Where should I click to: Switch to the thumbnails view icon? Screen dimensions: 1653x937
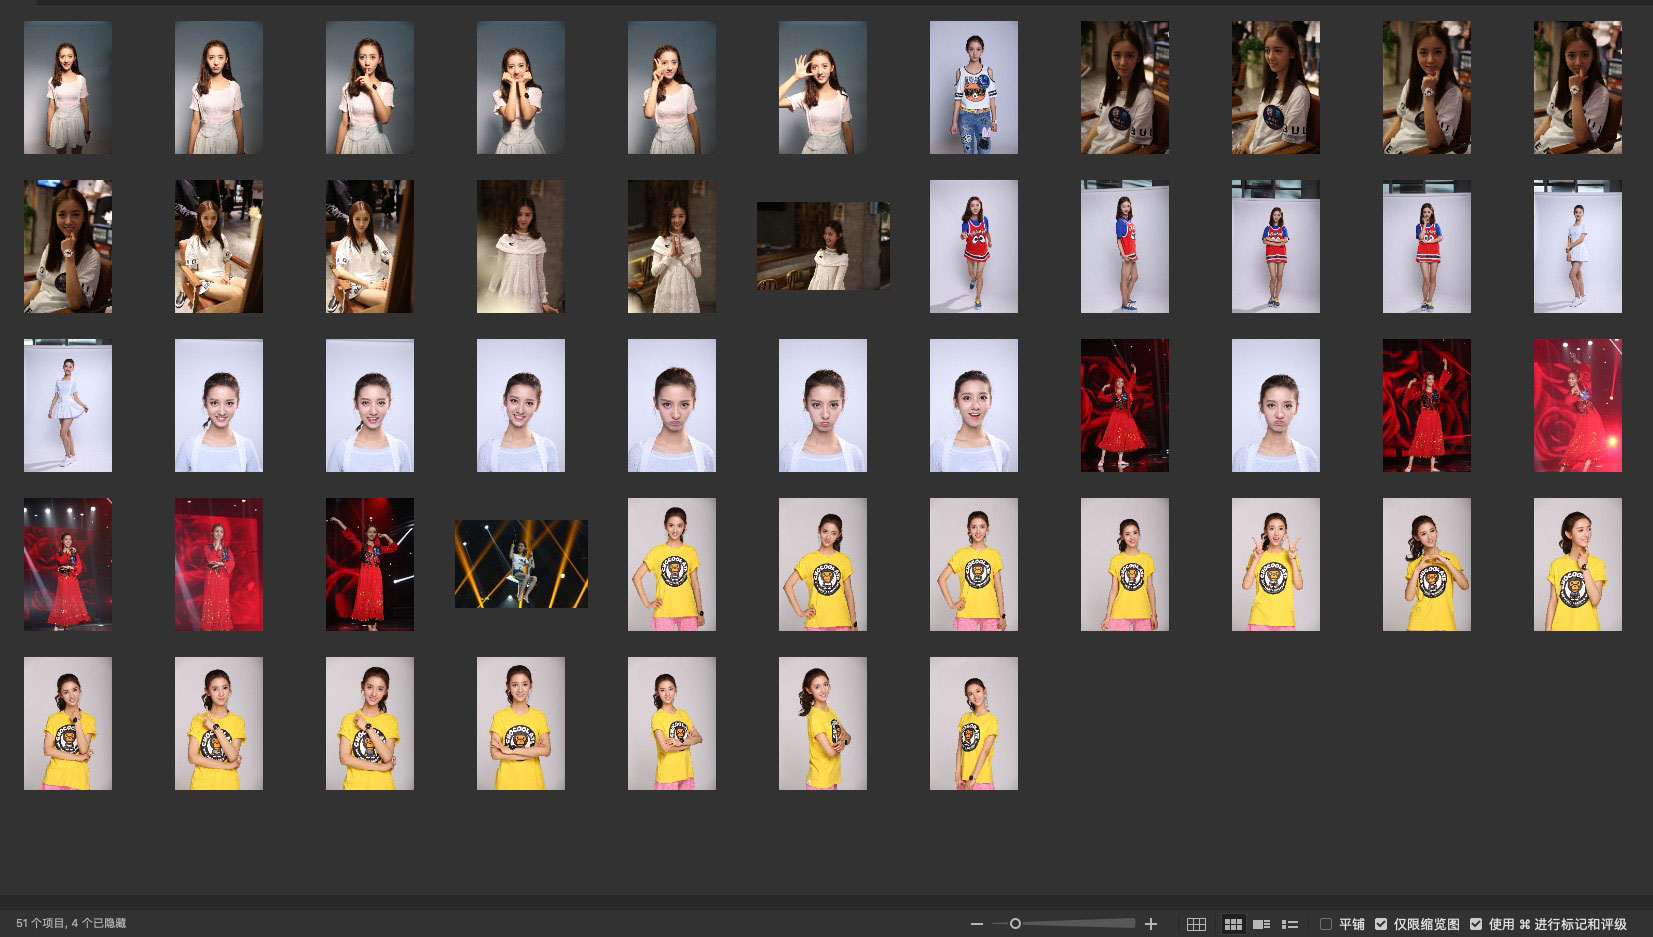point(1233,924)
